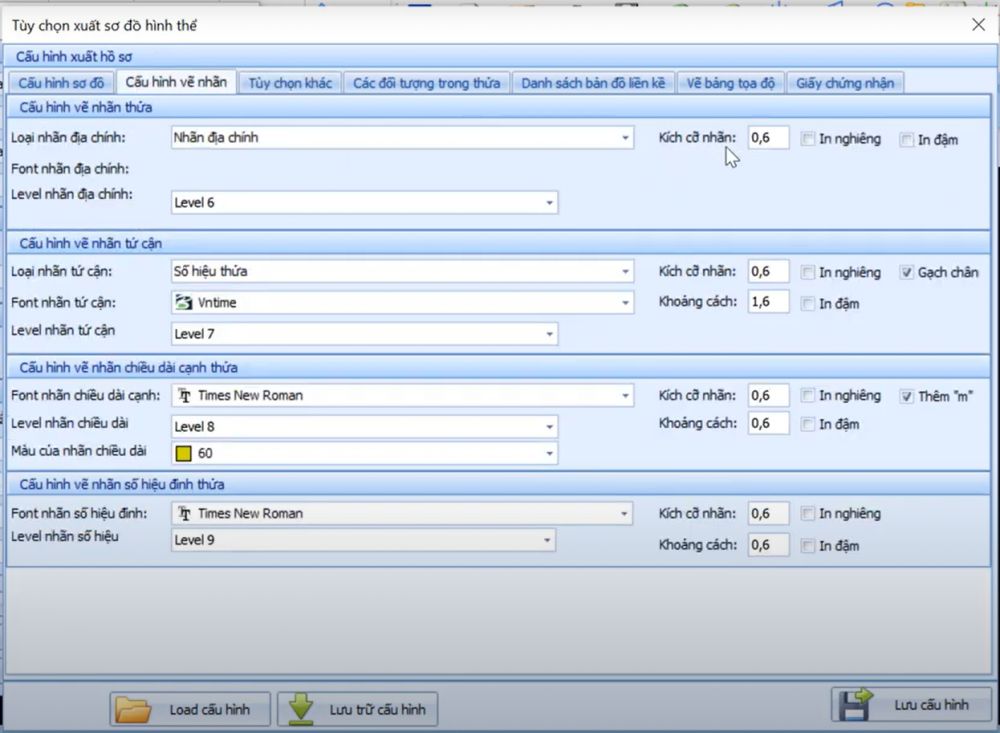Uncheck the Thêm "m" option
Screen dimensions: 1000x733
(907, 396)
